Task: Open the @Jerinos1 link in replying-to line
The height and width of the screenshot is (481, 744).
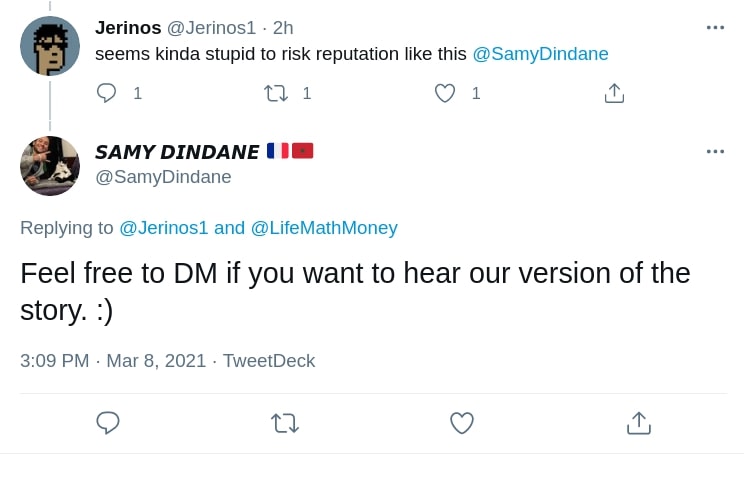Action: (164, 228)
